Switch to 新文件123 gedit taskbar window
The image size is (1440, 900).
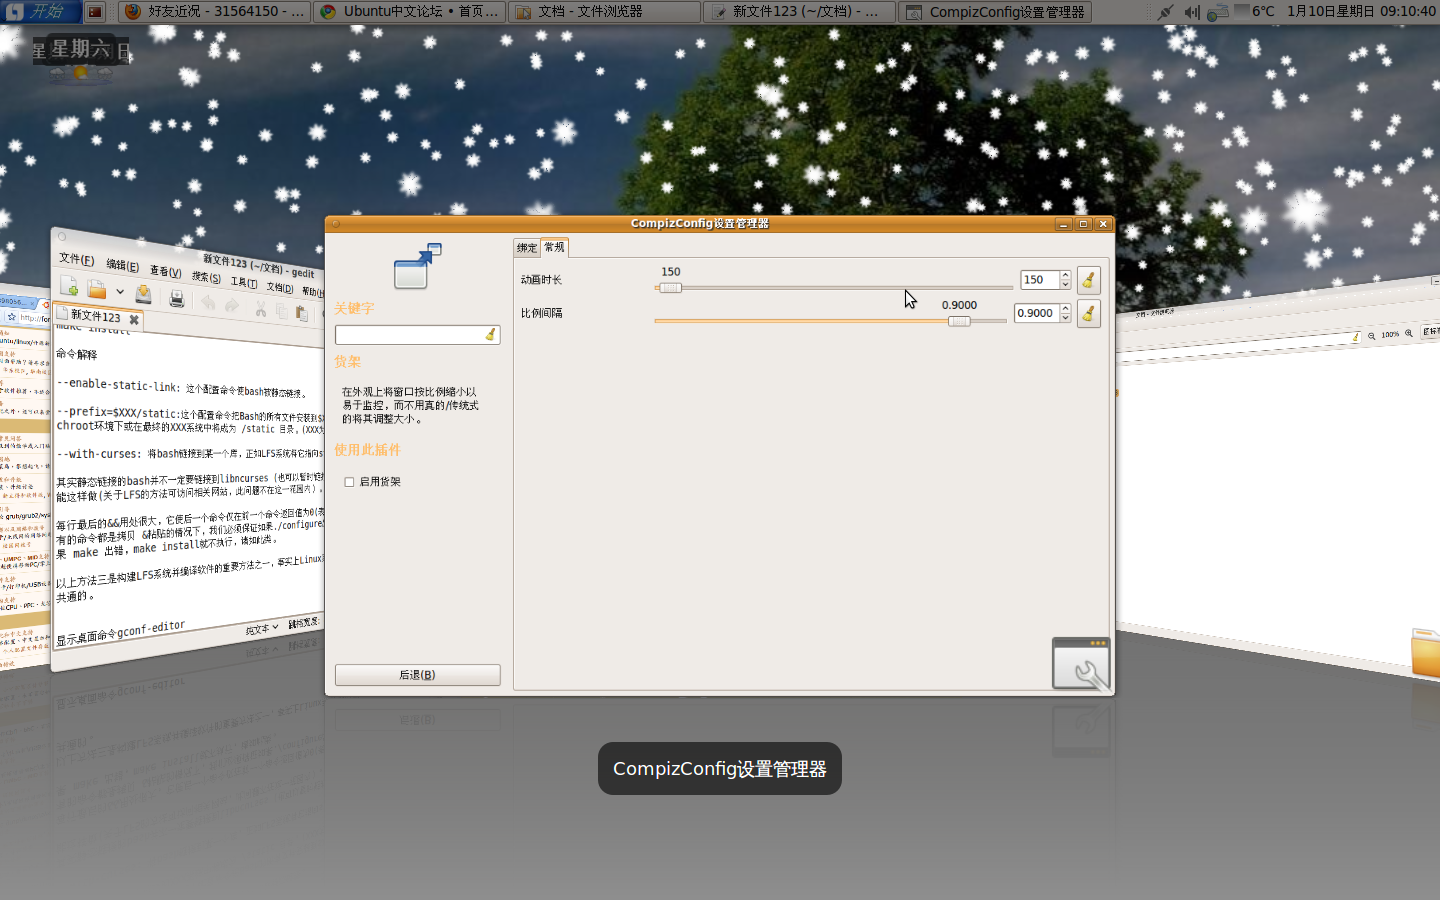point(799,12)
